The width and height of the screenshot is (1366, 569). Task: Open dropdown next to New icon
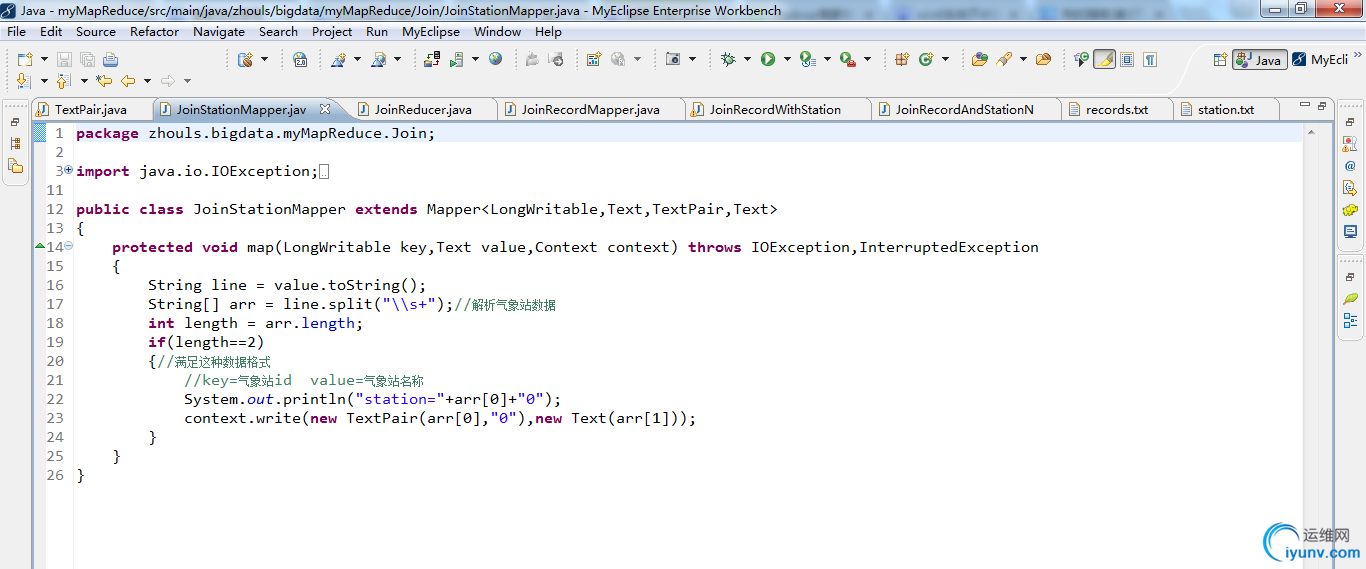44,59
